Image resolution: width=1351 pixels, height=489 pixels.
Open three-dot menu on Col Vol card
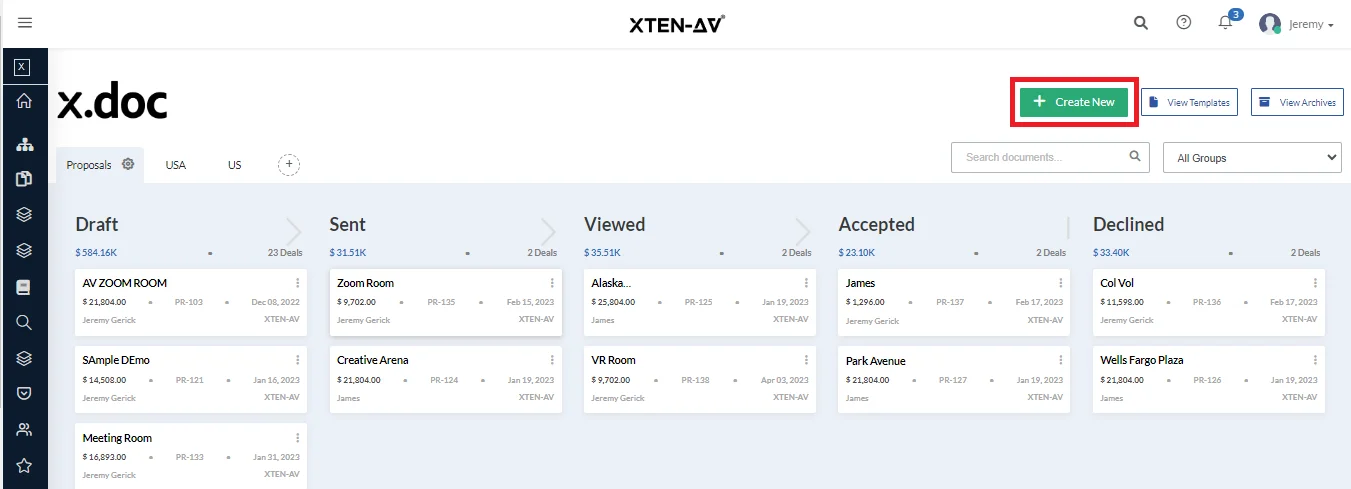point(1315,283)
